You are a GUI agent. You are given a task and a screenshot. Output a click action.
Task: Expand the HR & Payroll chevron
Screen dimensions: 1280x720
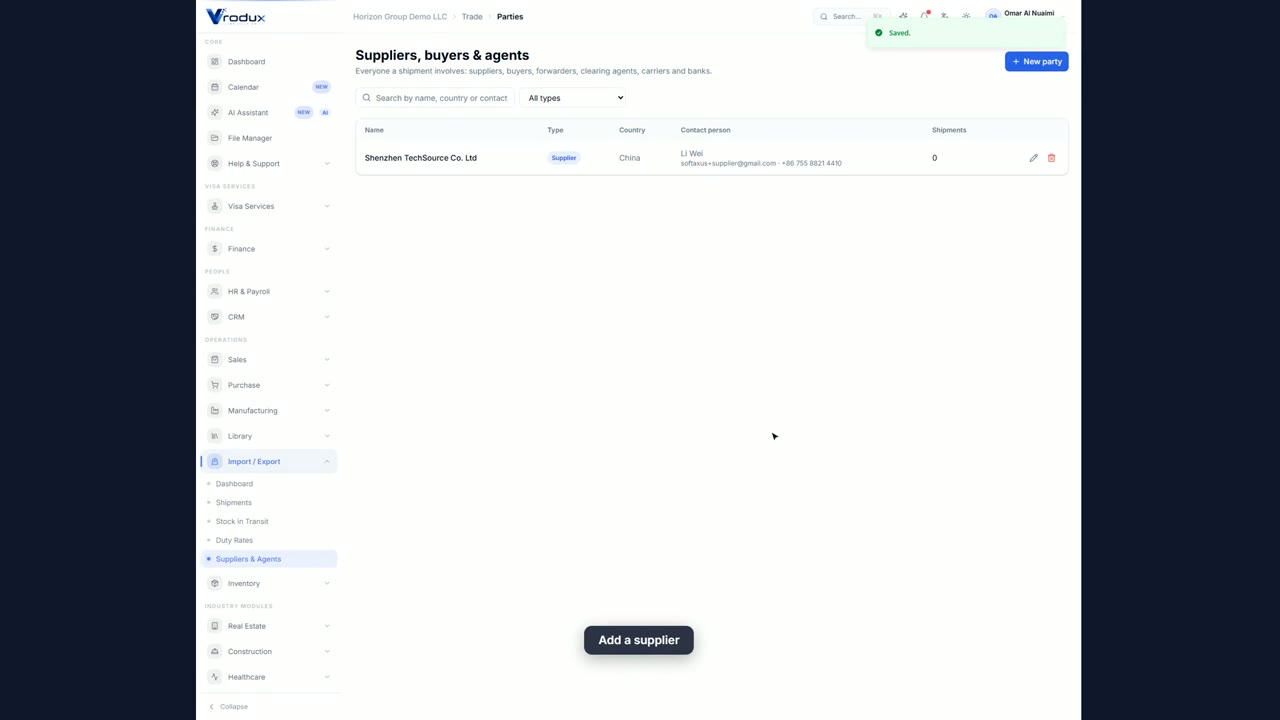tap(327, 291)
